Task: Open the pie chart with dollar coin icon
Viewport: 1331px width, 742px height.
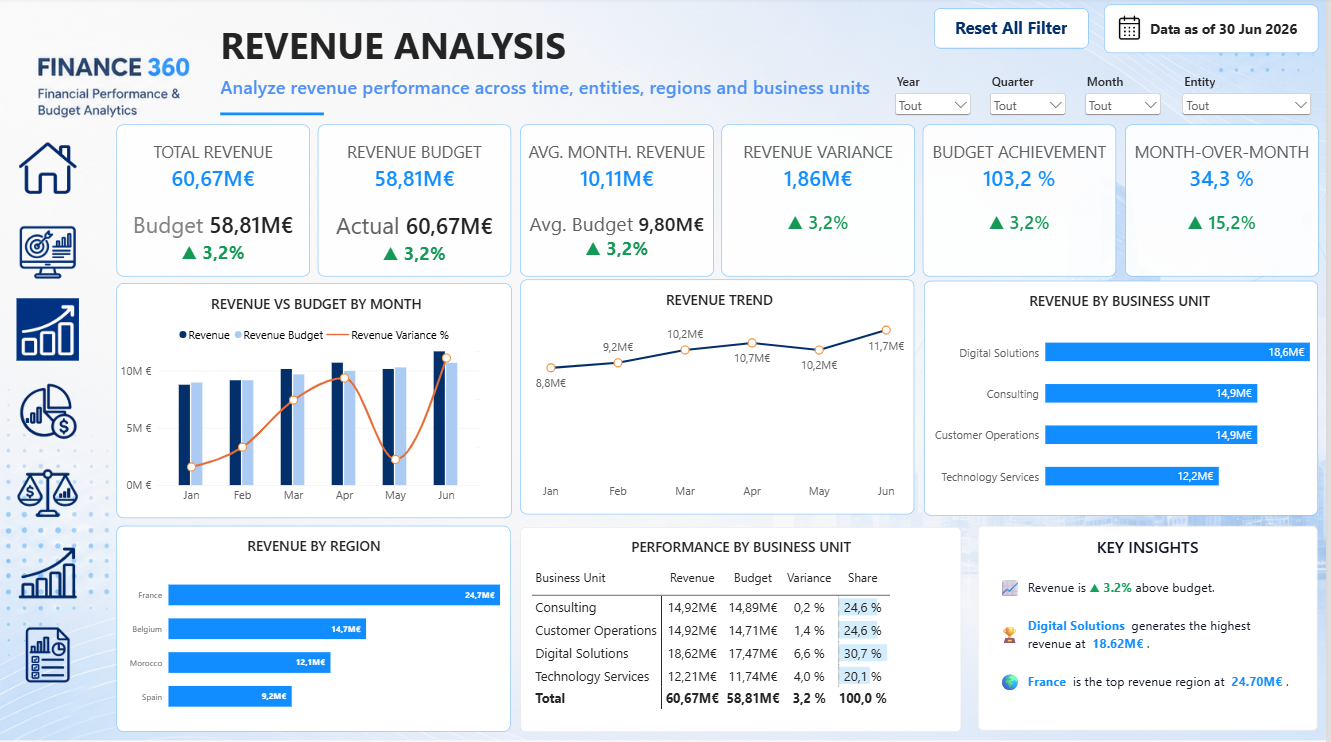Action: (48, 410)
